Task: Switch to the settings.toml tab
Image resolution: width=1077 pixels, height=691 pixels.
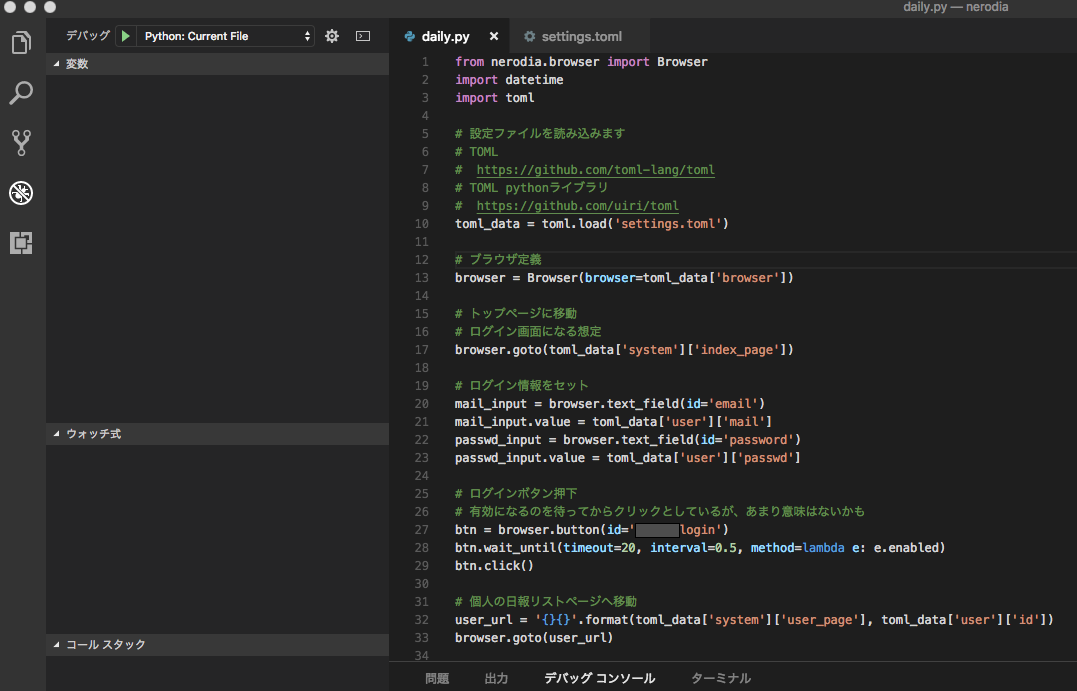Action: click(x=581, y=36)
